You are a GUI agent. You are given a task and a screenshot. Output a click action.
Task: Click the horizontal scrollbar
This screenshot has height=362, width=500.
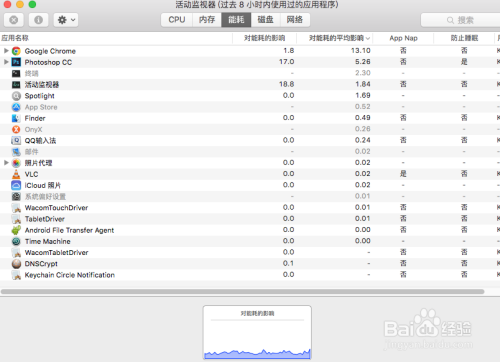click(x=242, y=292)
